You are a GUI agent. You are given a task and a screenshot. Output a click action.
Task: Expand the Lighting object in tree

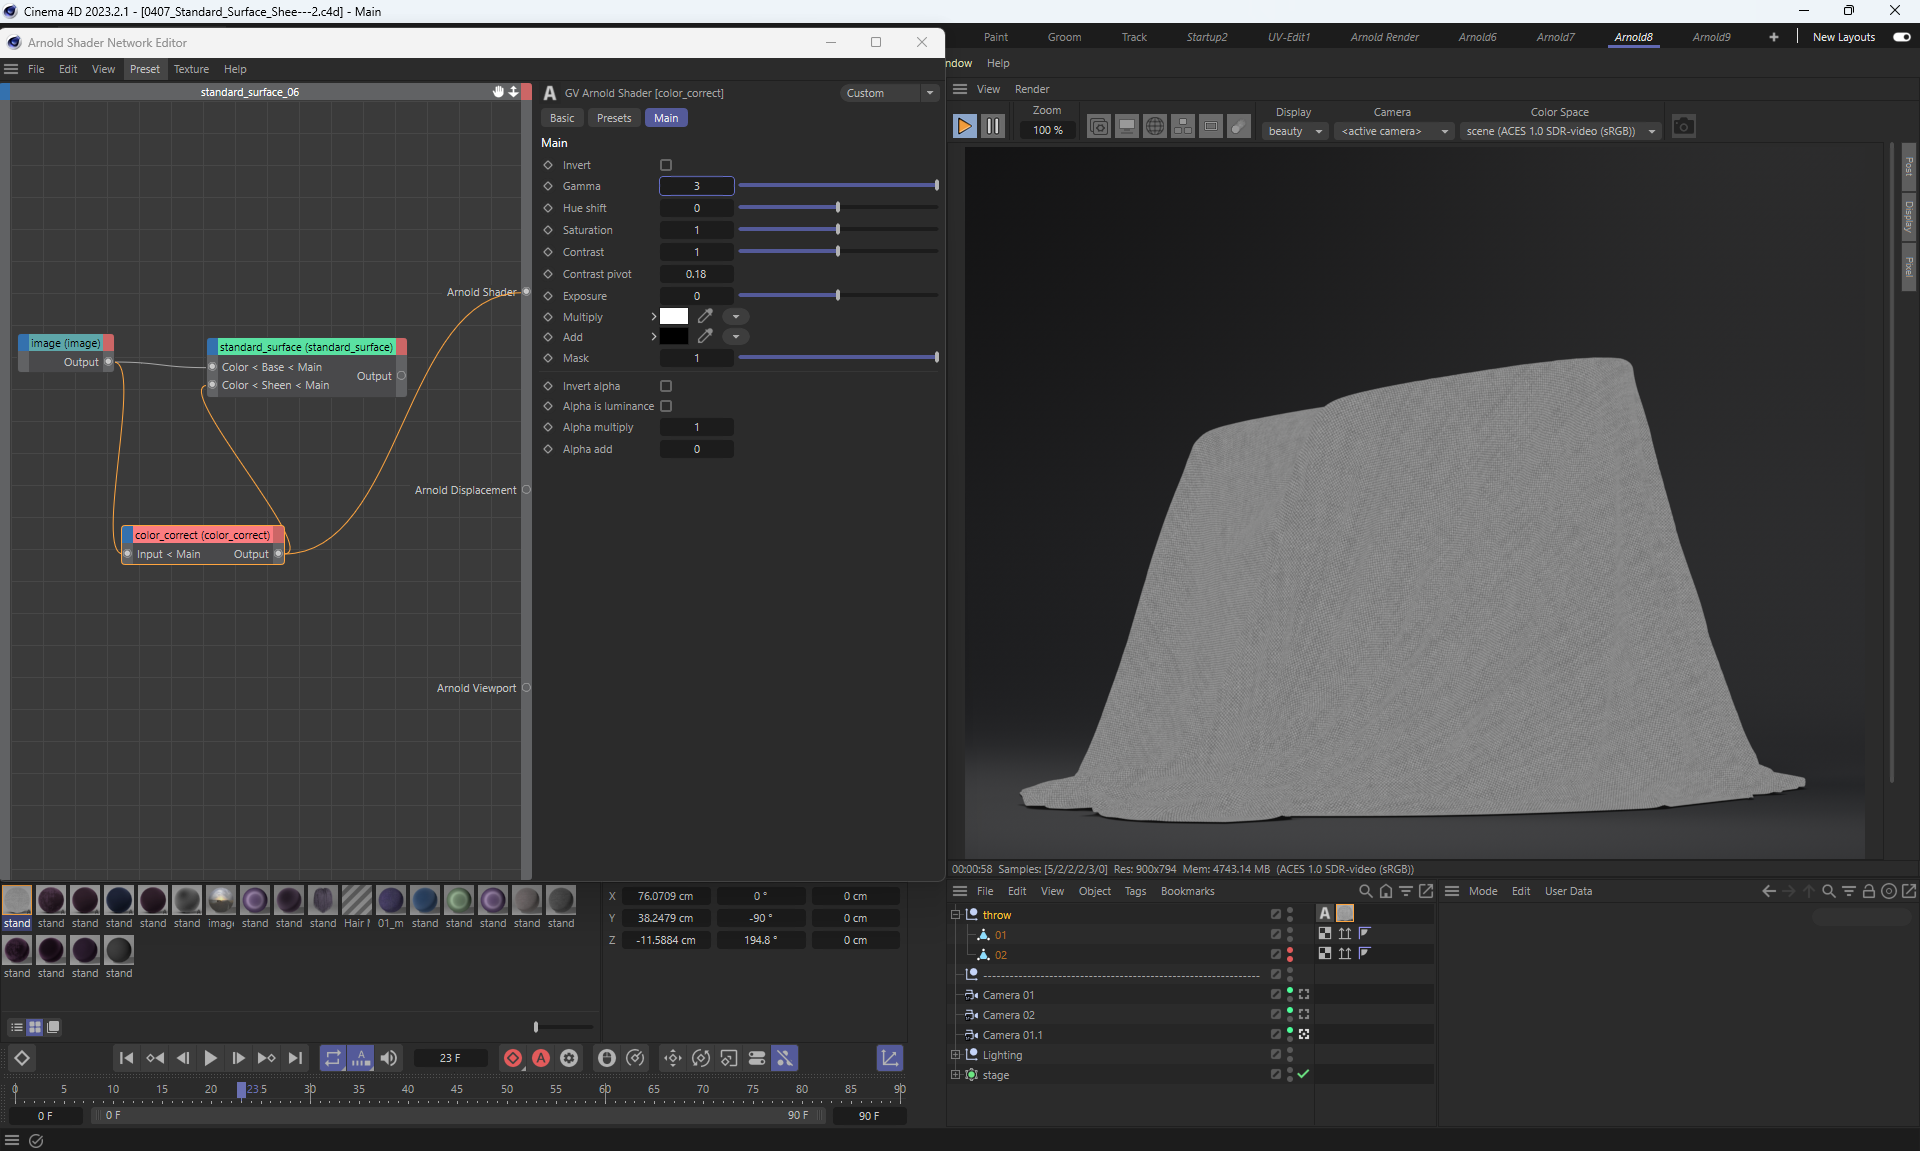(x=955, y=1055)
